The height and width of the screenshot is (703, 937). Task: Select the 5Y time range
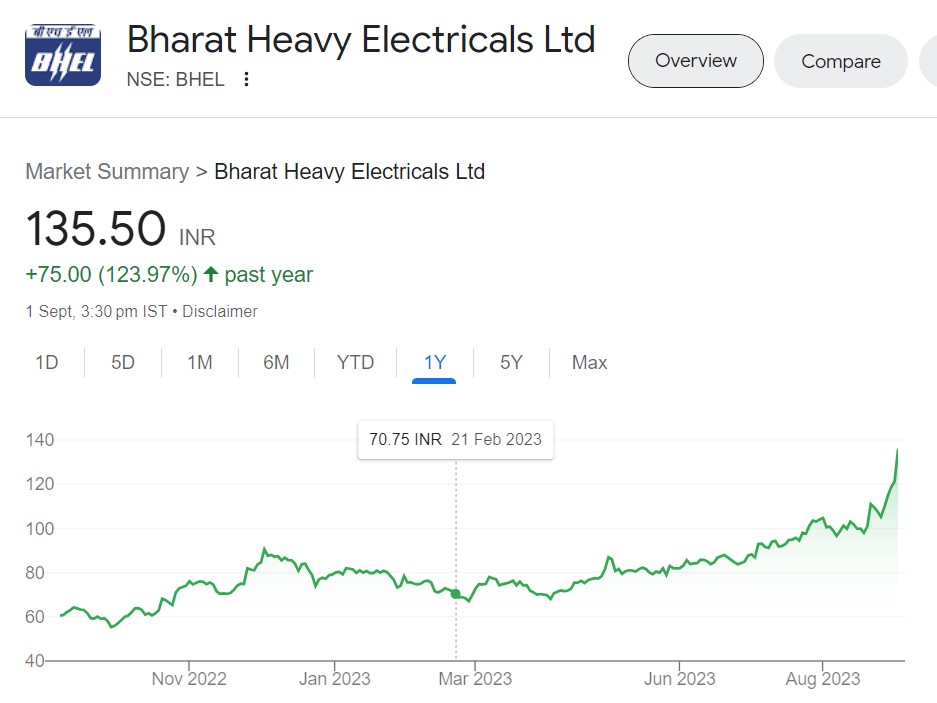pyautogui.click(x=511, y=363)
